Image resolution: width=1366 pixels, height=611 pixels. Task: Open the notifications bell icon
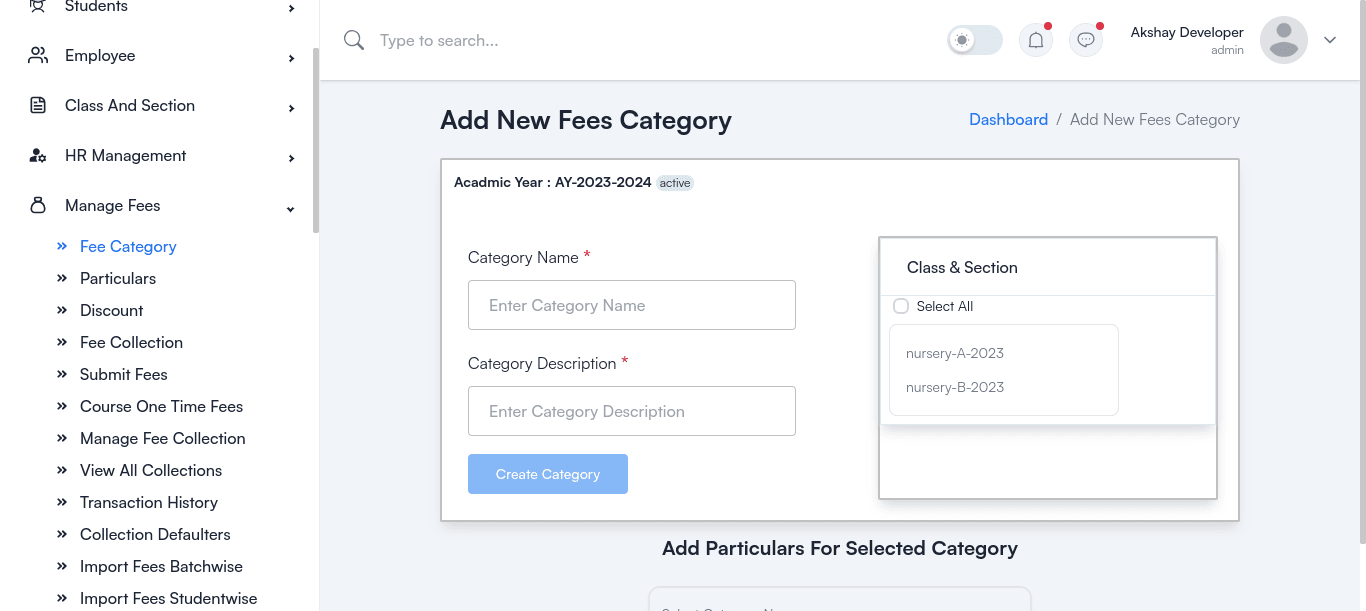1036,40
